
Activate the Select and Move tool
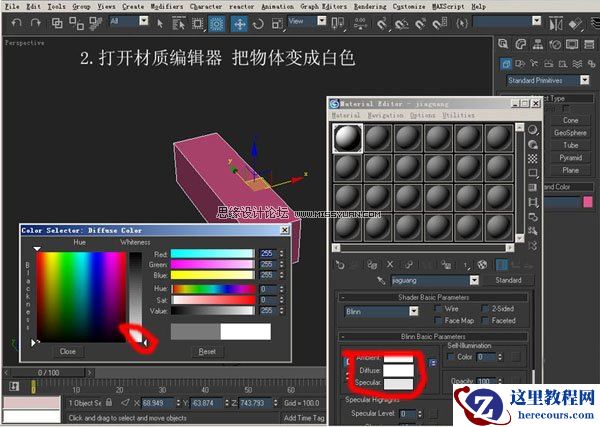point(240,24)
